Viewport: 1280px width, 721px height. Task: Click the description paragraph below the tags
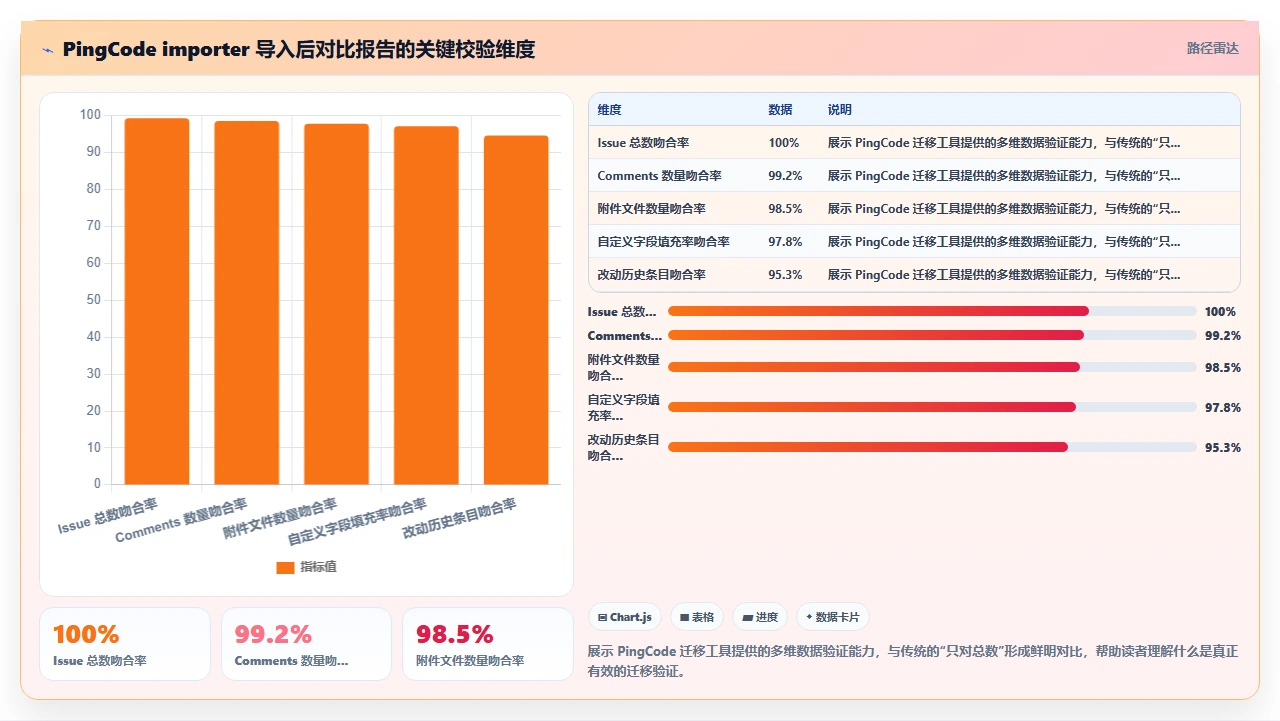(913, 661)
